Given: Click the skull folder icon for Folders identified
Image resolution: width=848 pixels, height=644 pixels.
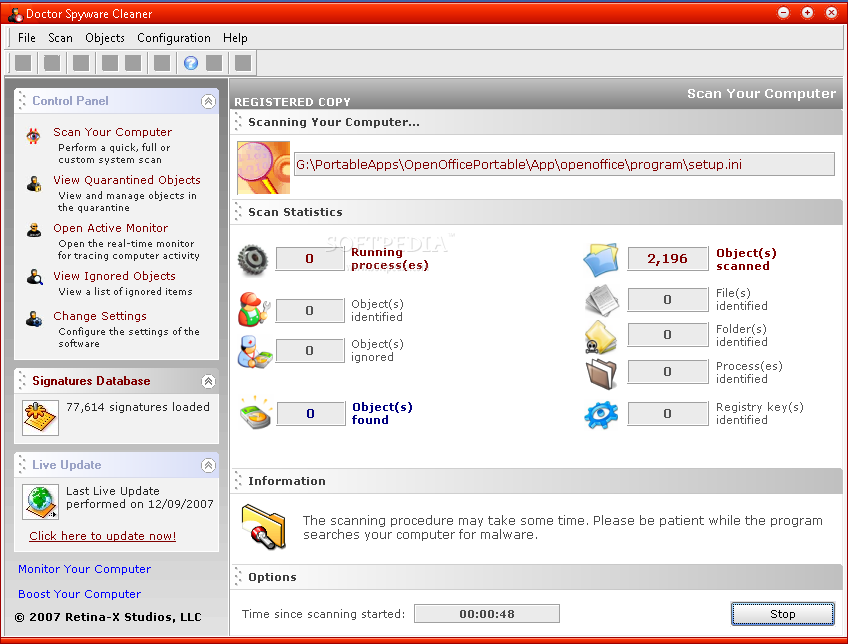Looking at the screenshot, I should click(601, 337).
